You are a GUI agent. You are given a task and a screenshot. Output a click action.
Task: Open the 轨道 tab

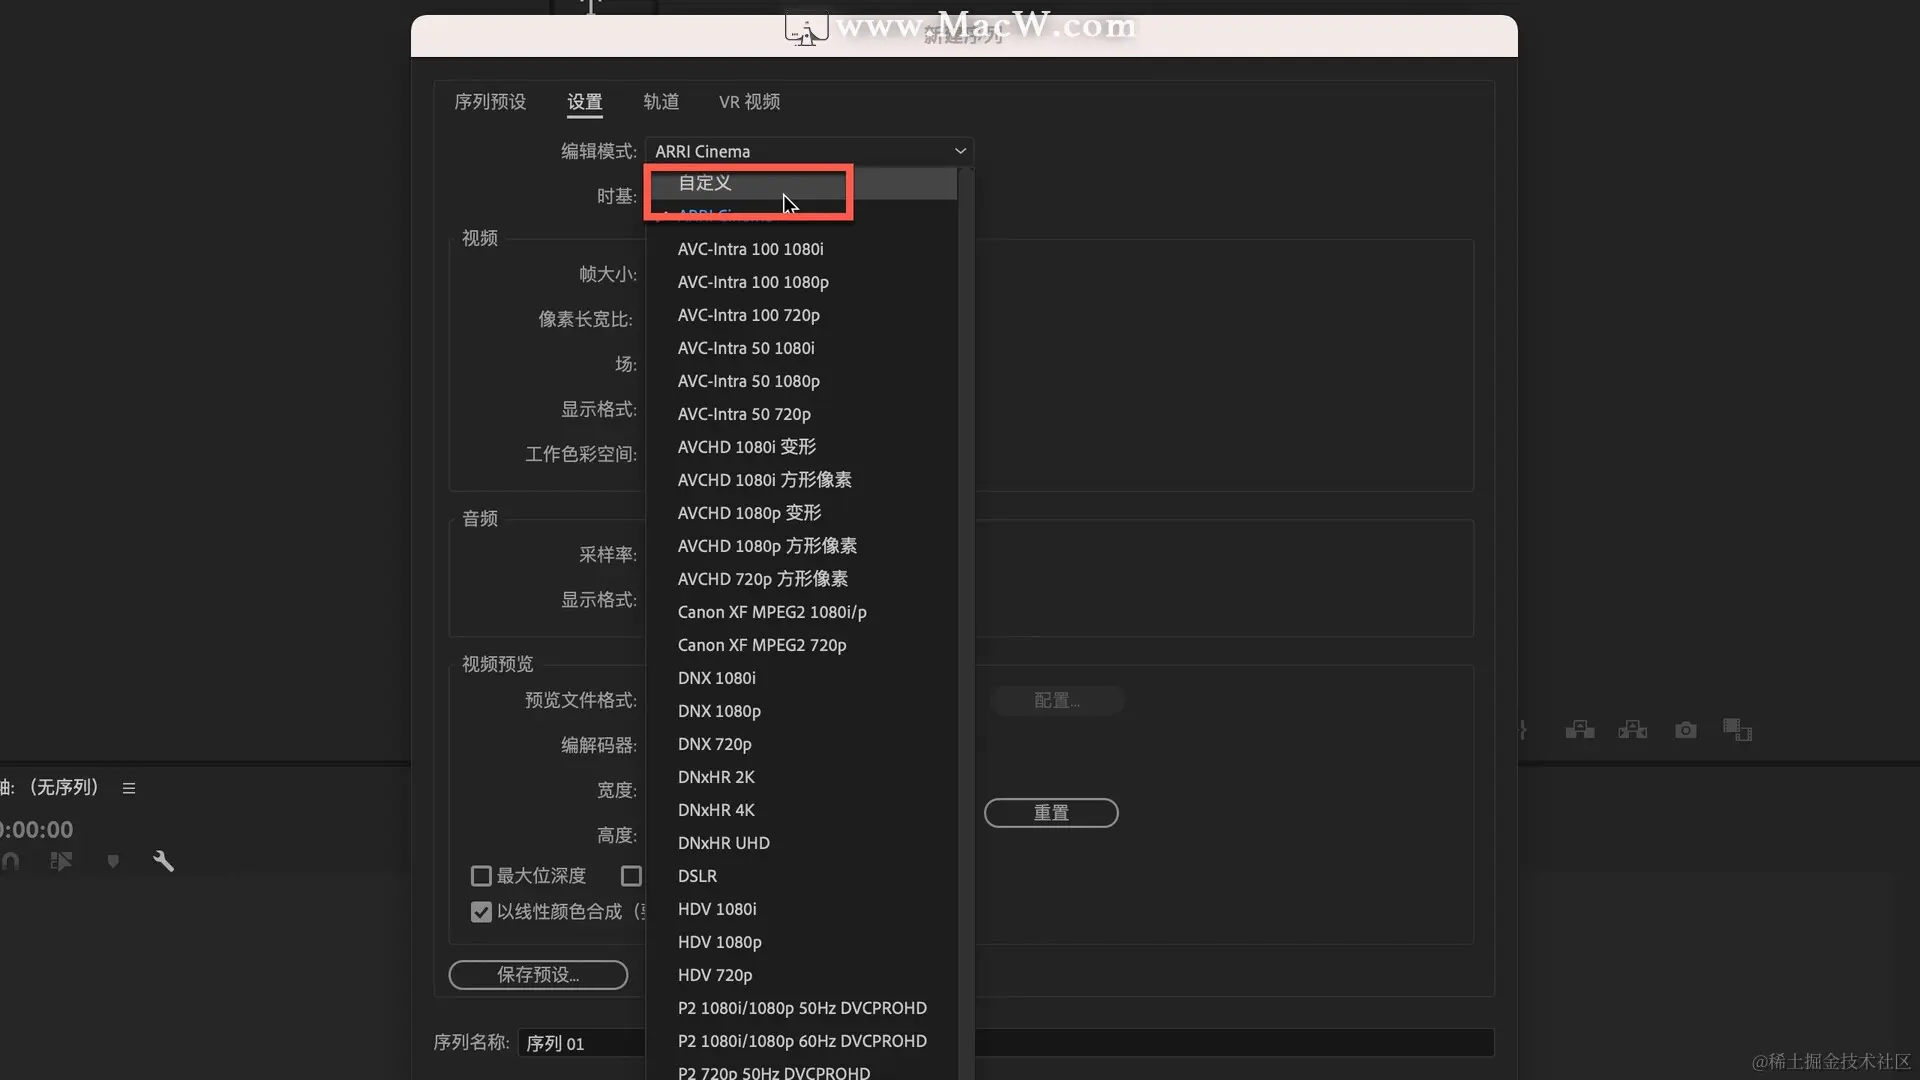[660, 102]
